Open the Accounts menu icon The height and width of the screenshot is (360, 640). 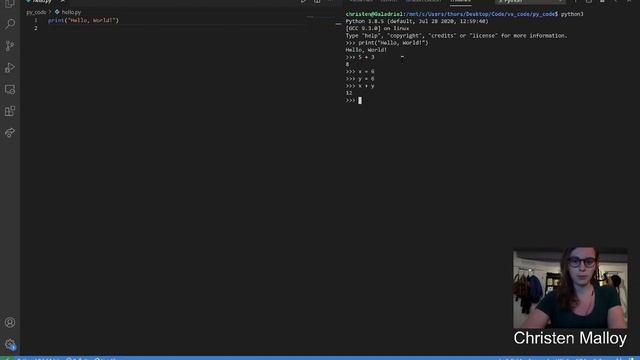pos(10,322)
